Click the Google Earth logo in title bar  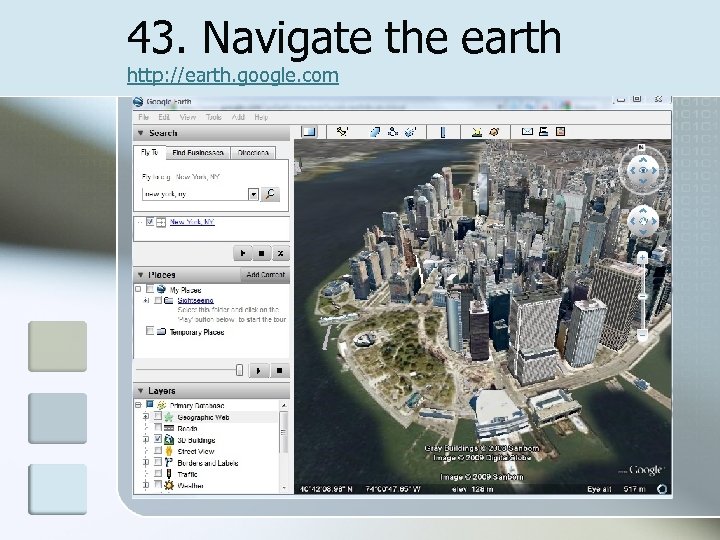tap(138, 101)
